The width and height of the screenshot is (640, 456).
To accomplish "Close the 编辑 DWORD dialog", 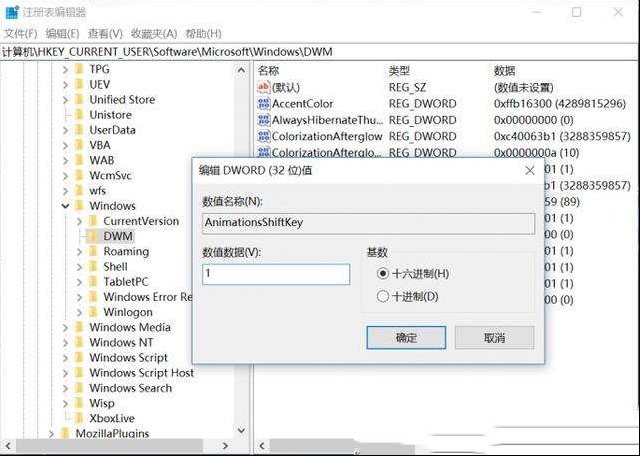I will (x=530, y=170).
